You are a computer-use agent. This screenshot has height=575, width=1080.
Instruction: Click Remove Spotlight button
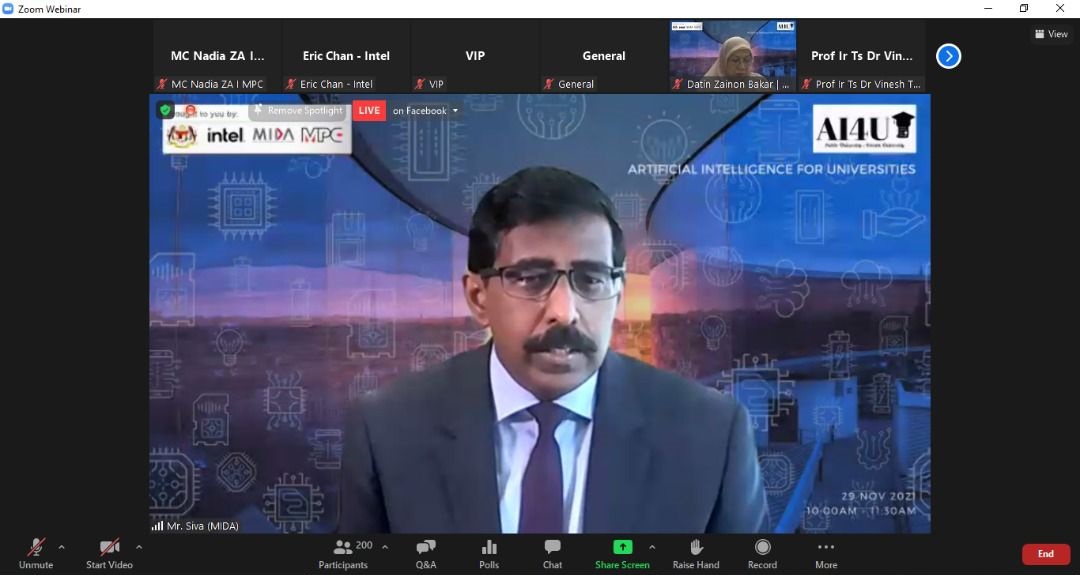pos(298,111)
